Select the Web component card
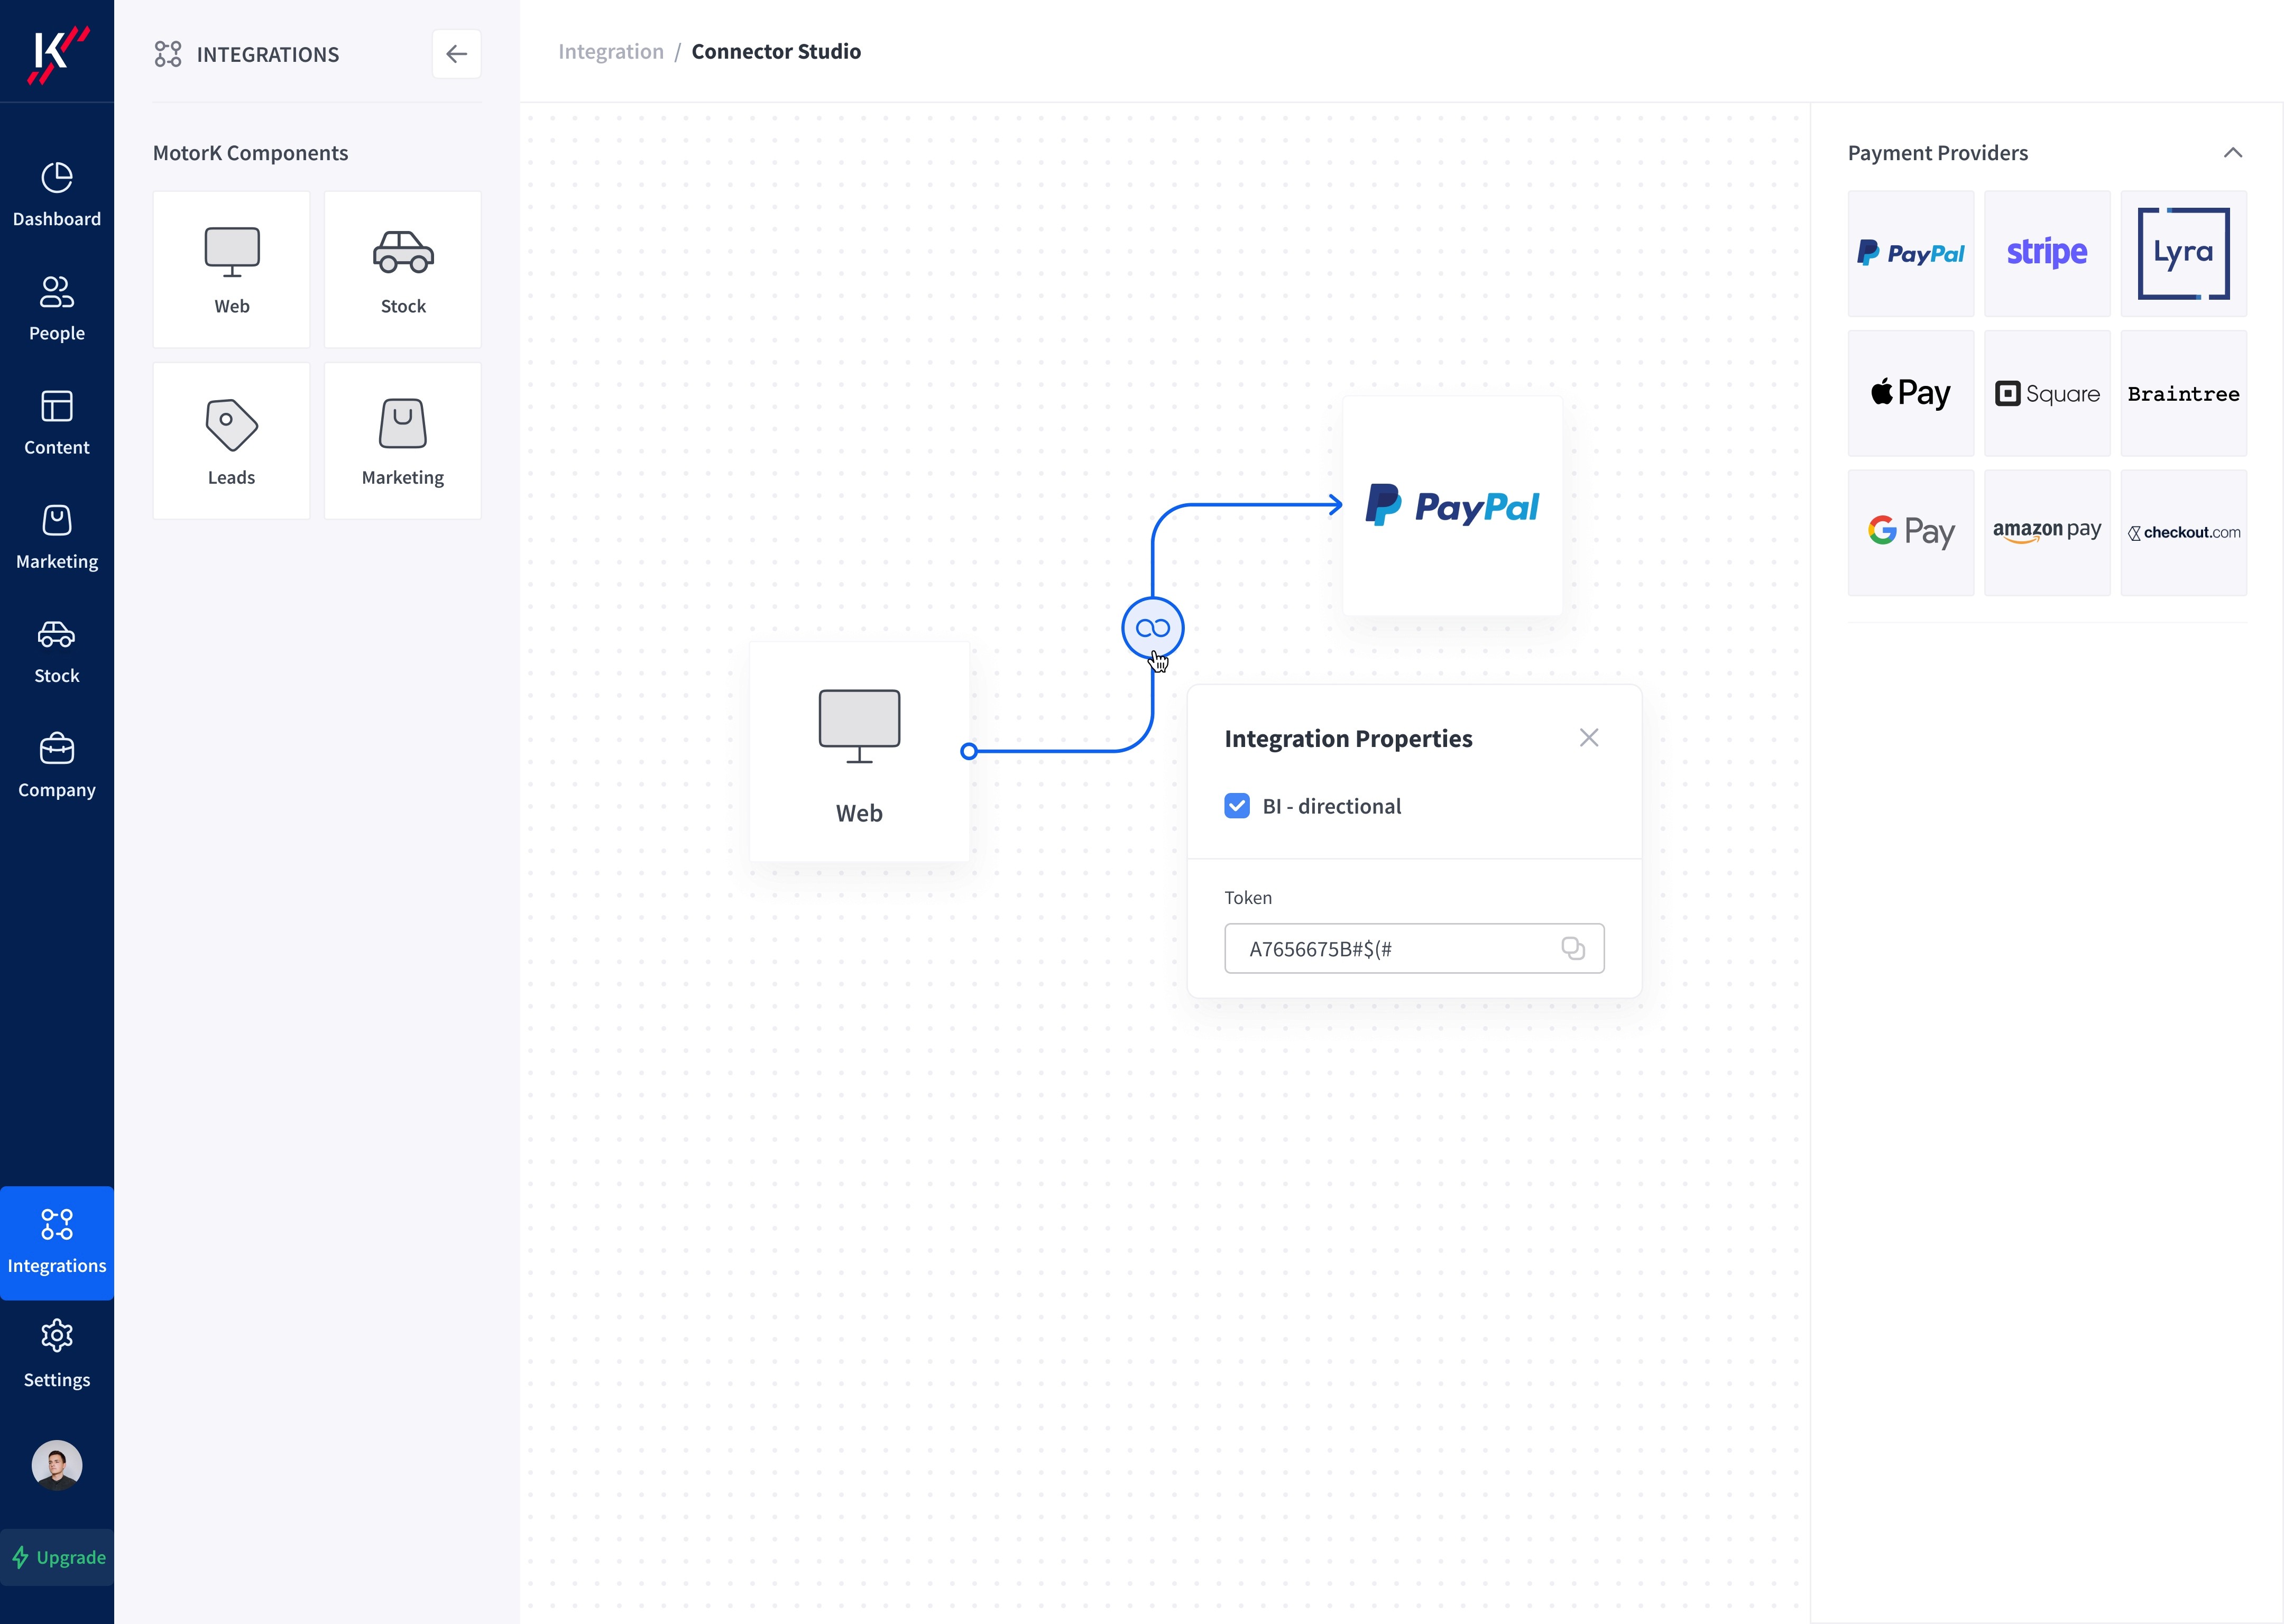 pyautogui.click(x=232, y=269)
